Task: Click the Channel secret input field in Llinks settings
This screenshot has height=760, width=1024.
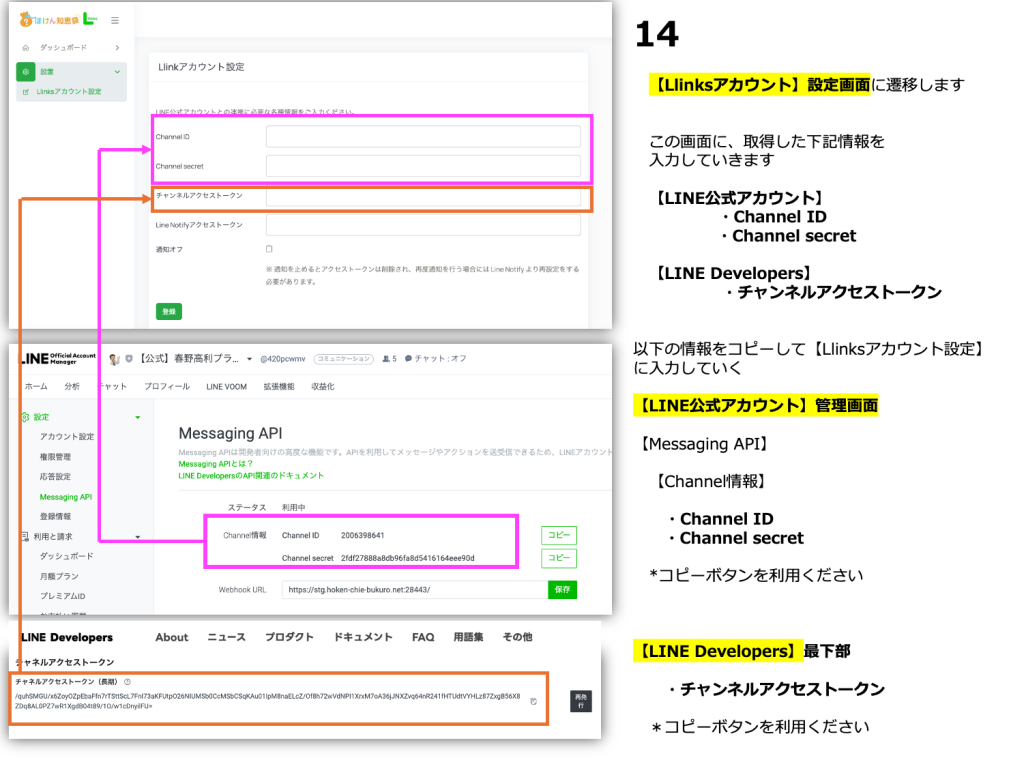Action: [x=423, y=166]
